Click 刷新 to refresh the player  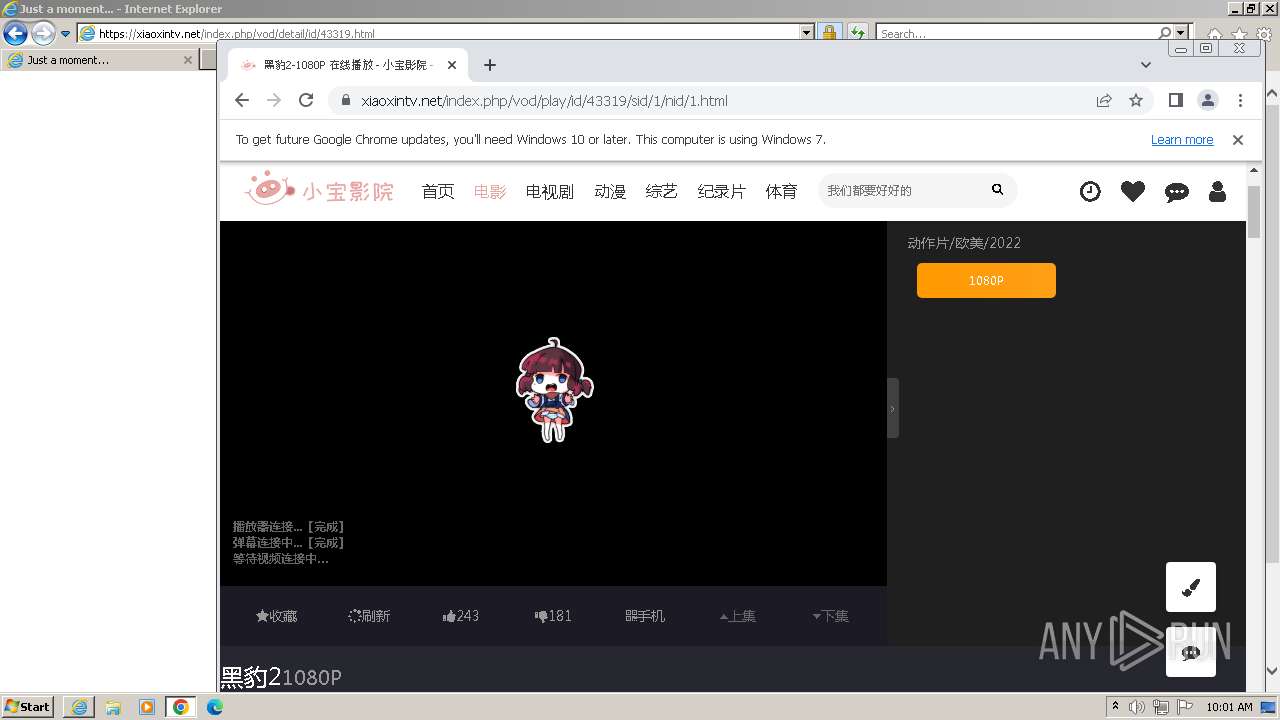[x=369, y=616]
